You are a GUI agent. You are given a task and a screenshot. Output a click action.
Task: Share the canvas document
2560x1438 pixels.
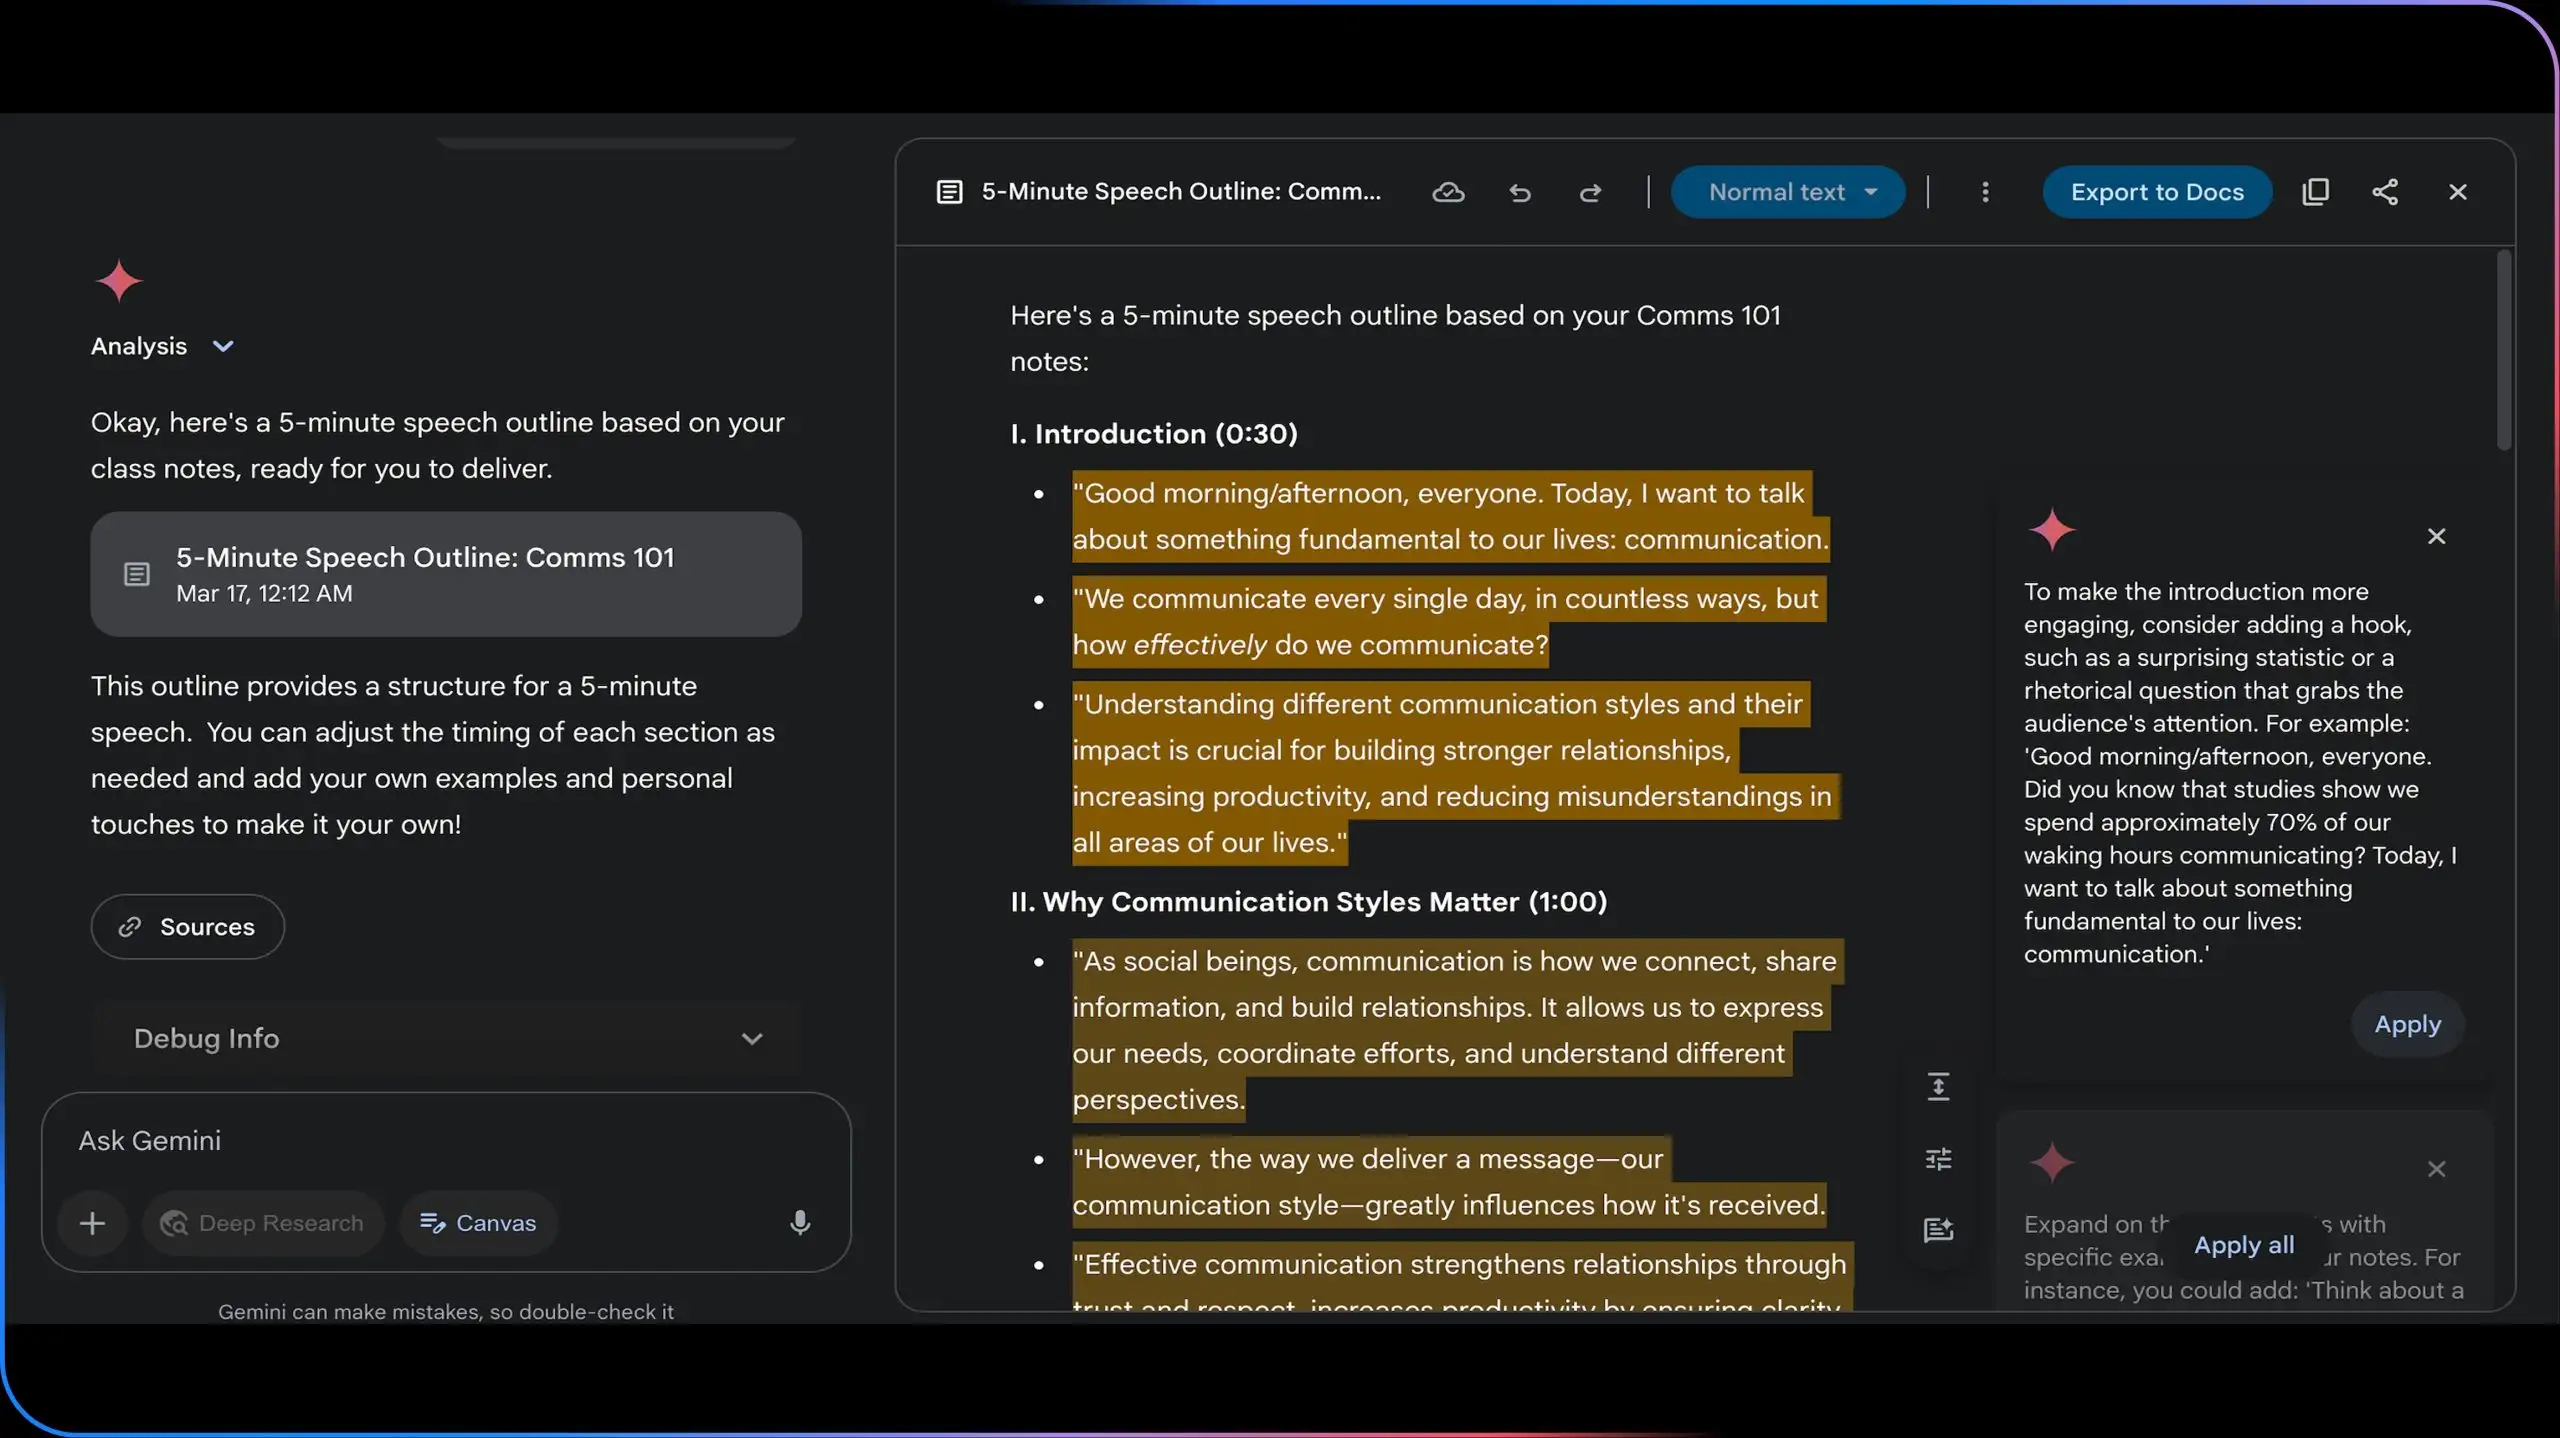point(2385,192)
